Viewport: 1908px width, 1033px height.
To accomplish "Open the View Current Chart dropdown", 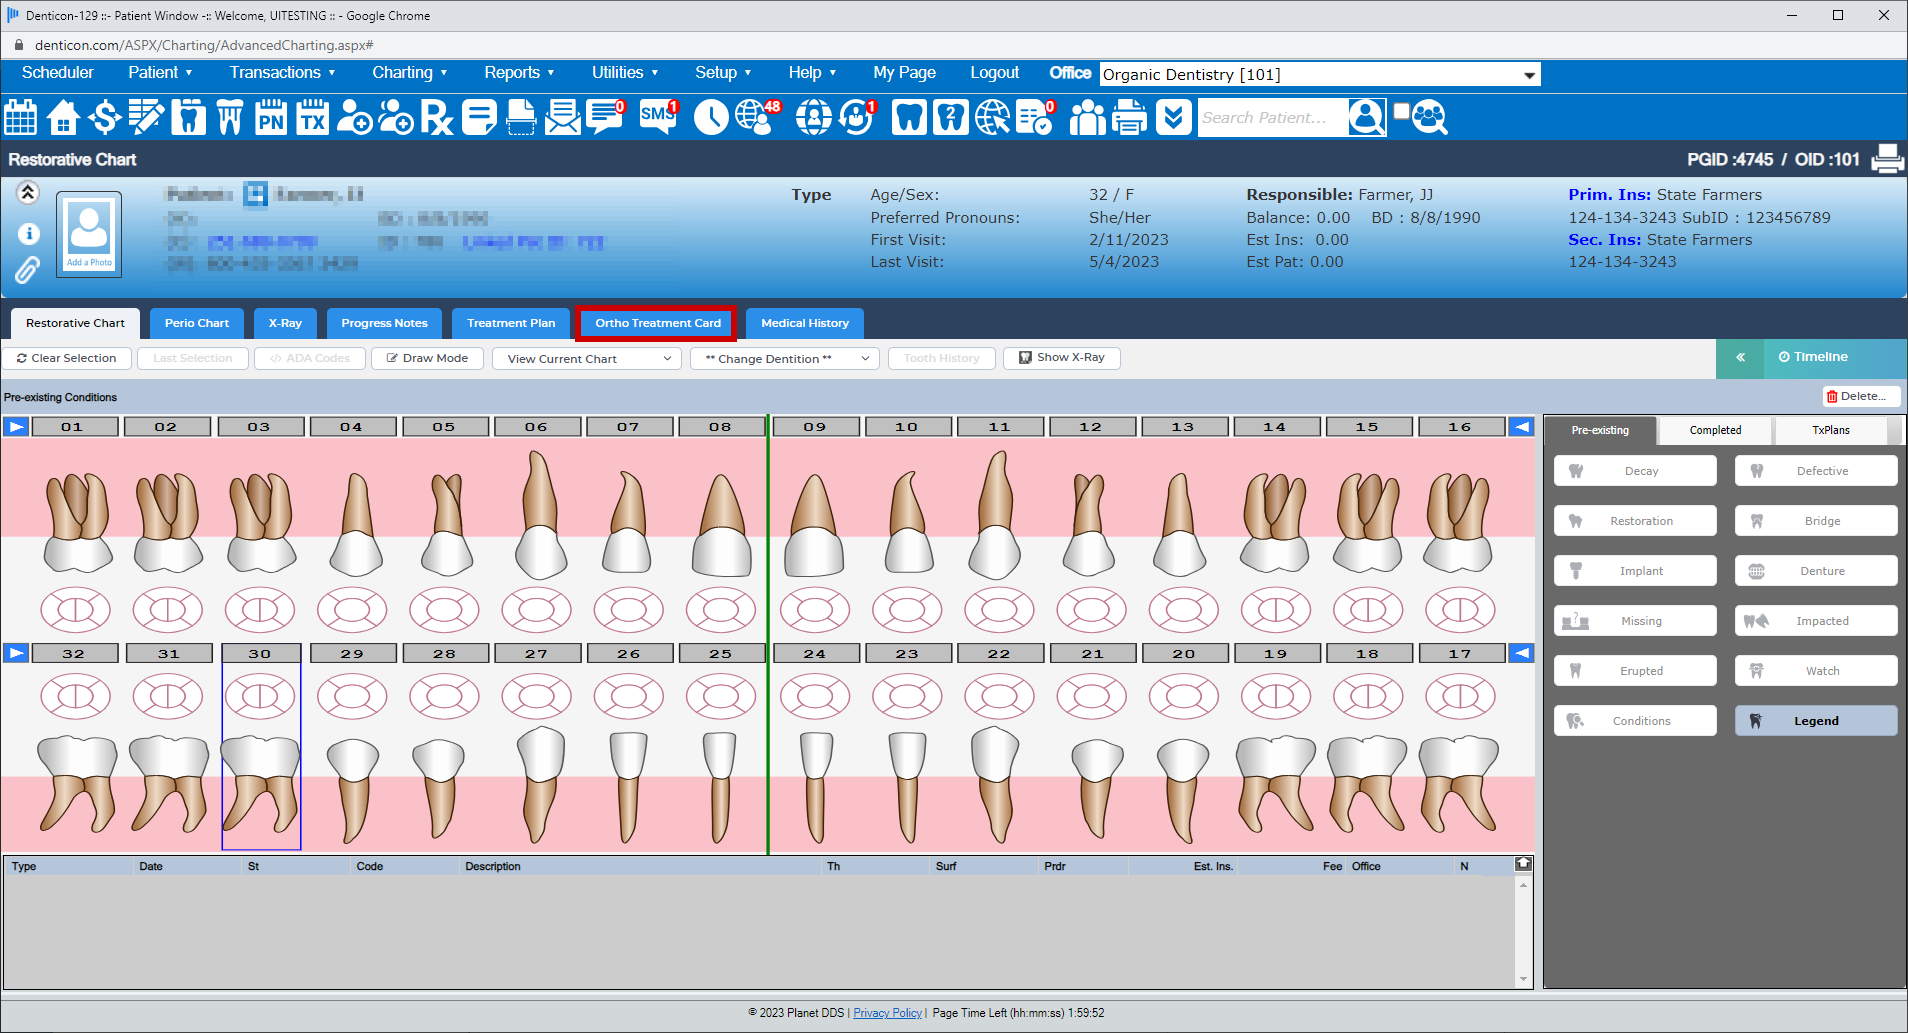I will (x=586, y=358).
